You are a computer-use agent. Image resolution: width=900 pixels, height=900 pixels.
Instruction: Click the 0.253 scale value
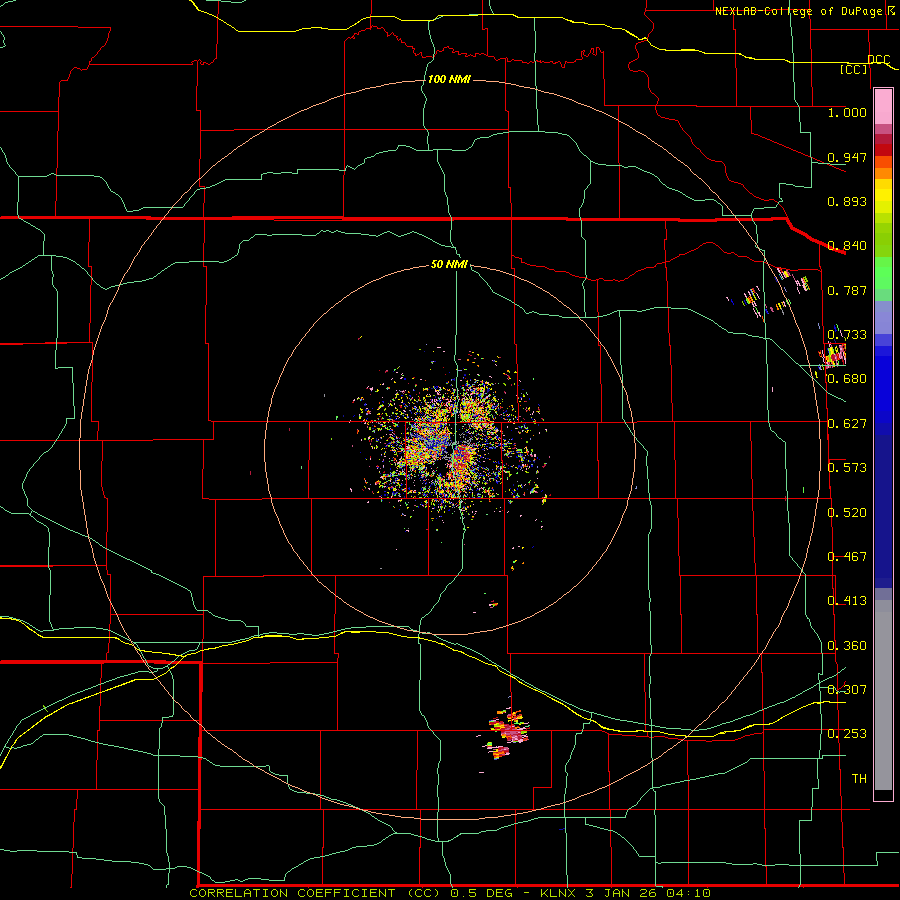pyautogui.click(x=847, y=734)
